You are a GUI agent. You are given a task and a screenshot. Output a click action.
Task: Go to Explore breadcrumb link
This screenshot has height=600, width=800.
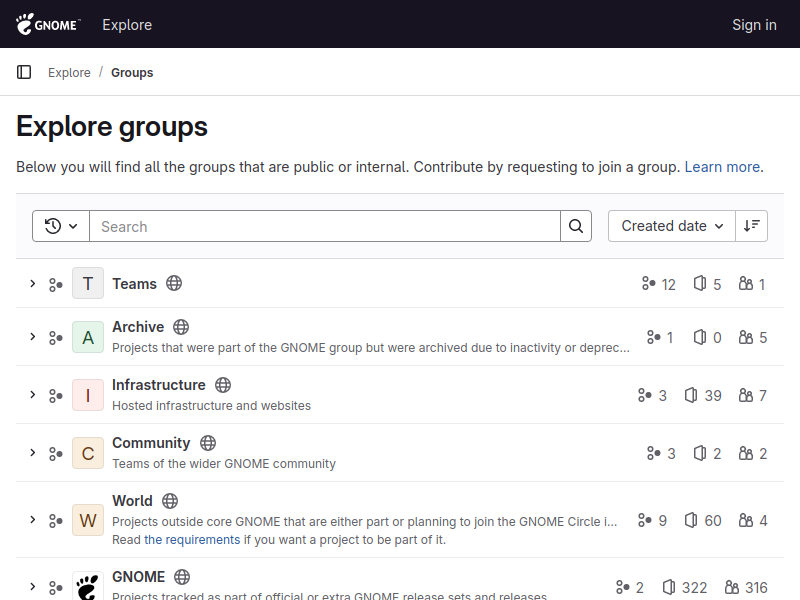click(69, 72)
